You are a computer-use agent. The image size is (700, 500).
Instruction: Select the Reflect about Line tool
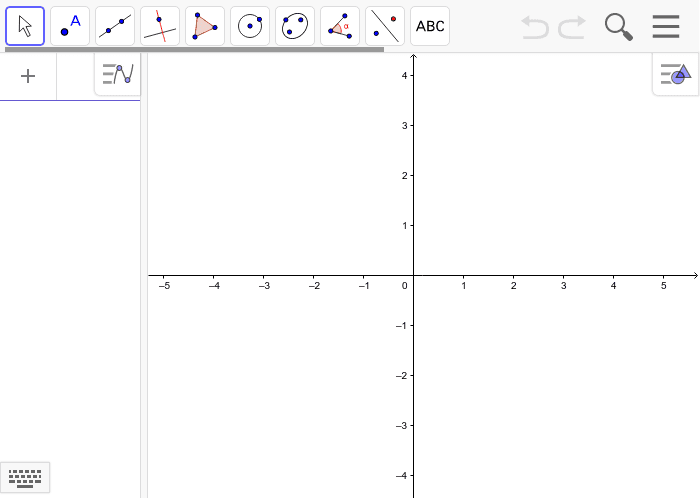[x=385, y=26]
